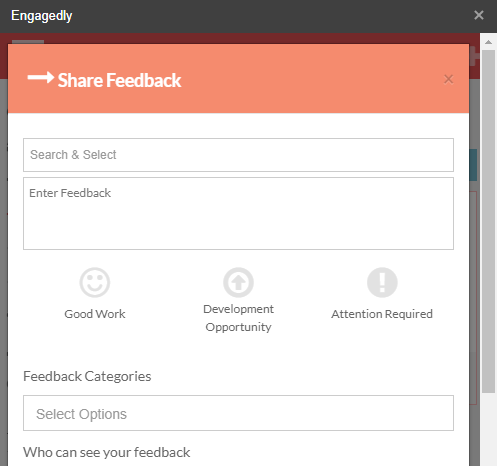
Task: Click the hamburger menu behind the dialog
Action: (x=28, y=42)
